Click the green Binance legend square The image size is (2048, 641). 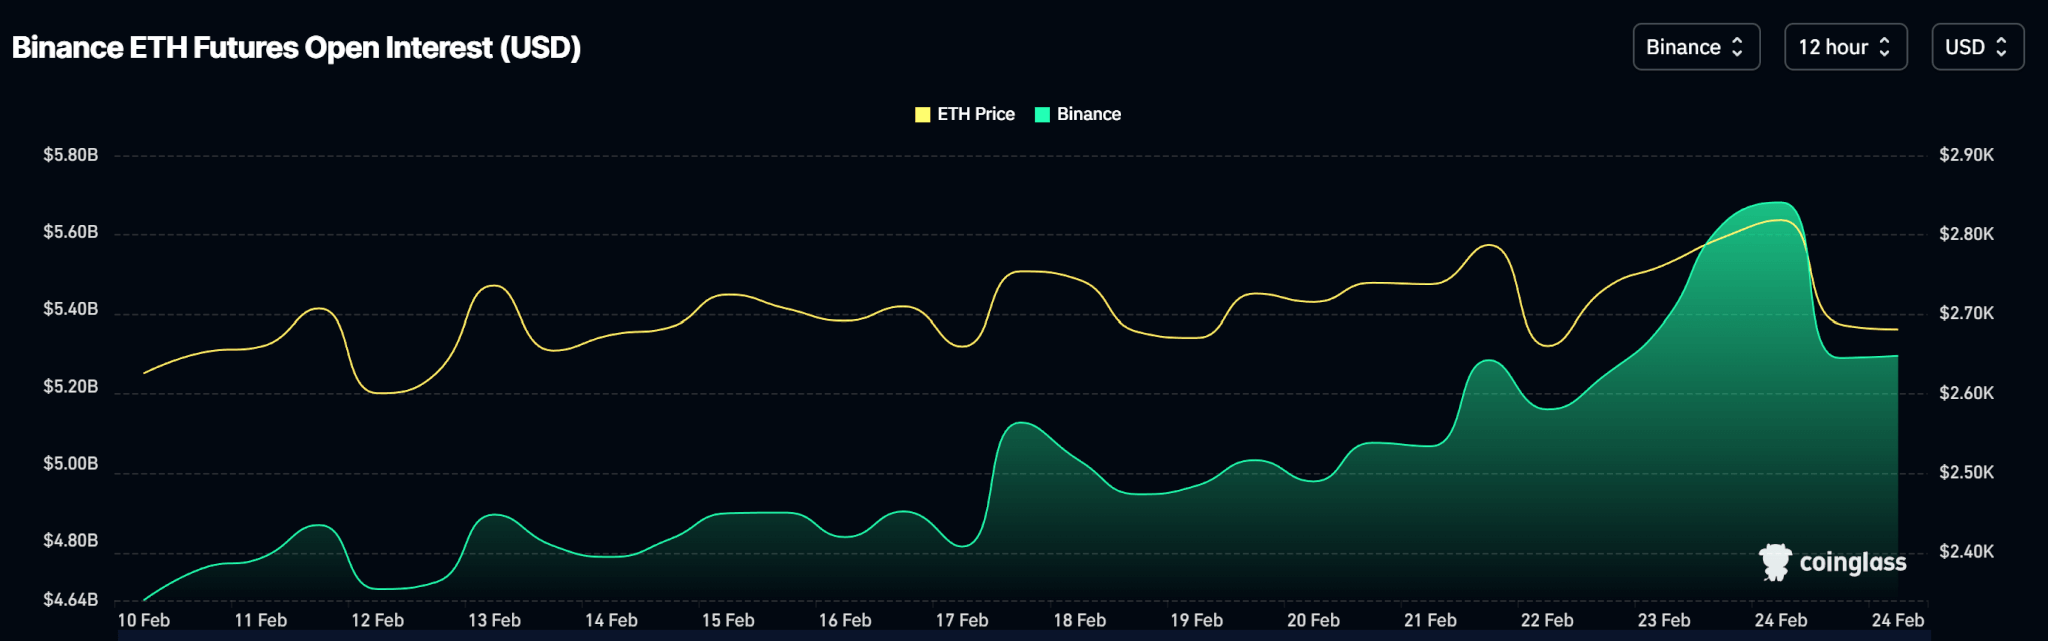(1042, 114)
